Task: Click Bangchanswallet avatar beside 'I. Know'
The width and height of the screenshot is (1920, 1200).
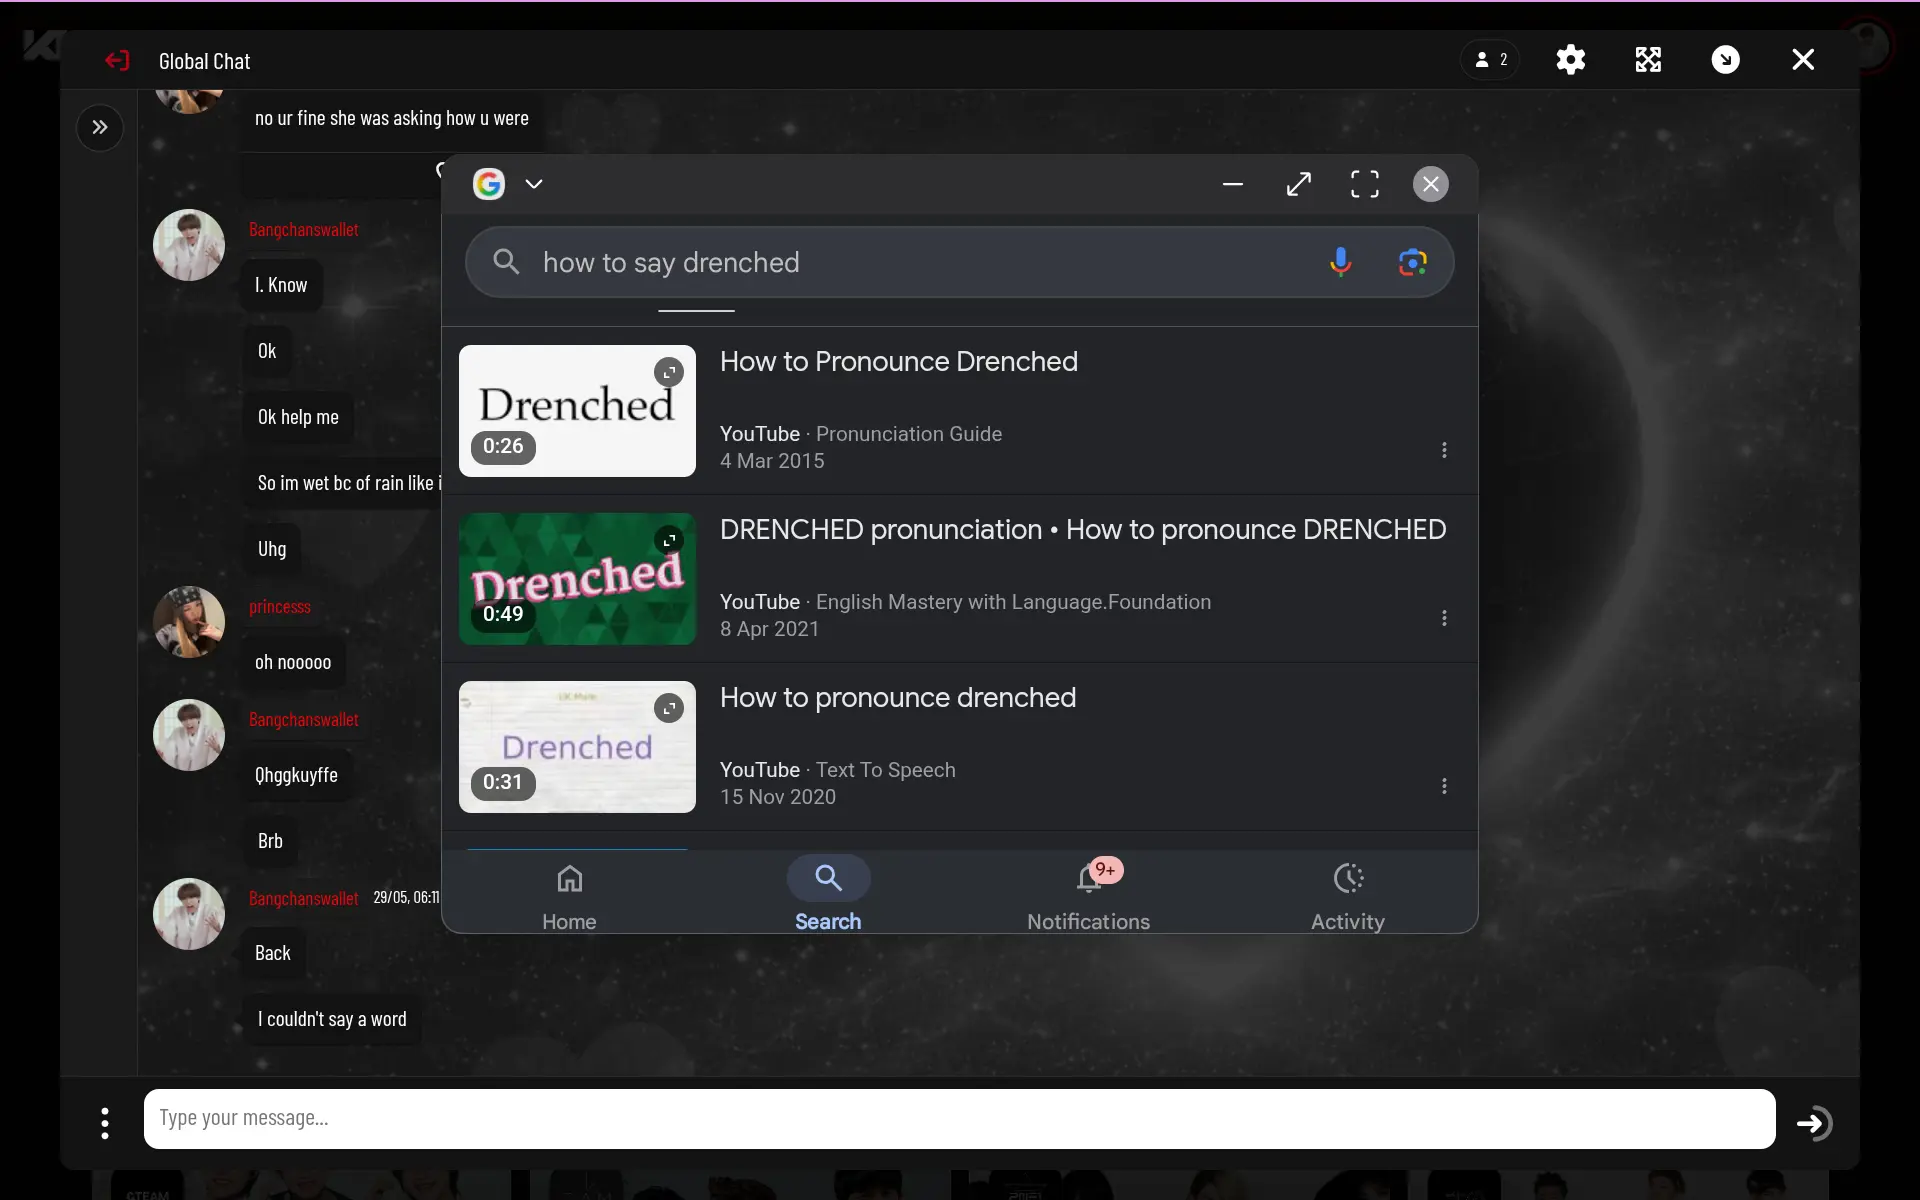Action: [x=189, y=245]
